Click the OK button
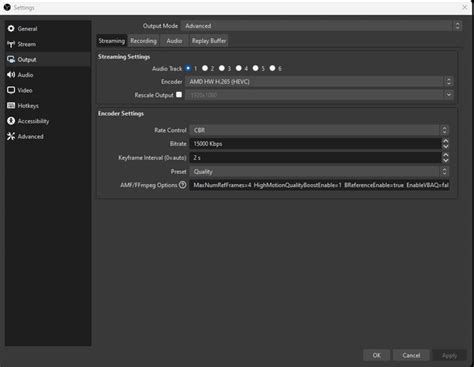Image resolution: width=474 pixels, height=367 pixels. pos(377,355)
